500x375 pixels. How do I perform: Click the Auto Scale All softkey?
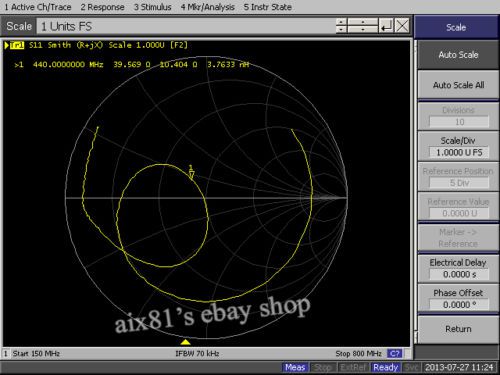pos(458,85)
